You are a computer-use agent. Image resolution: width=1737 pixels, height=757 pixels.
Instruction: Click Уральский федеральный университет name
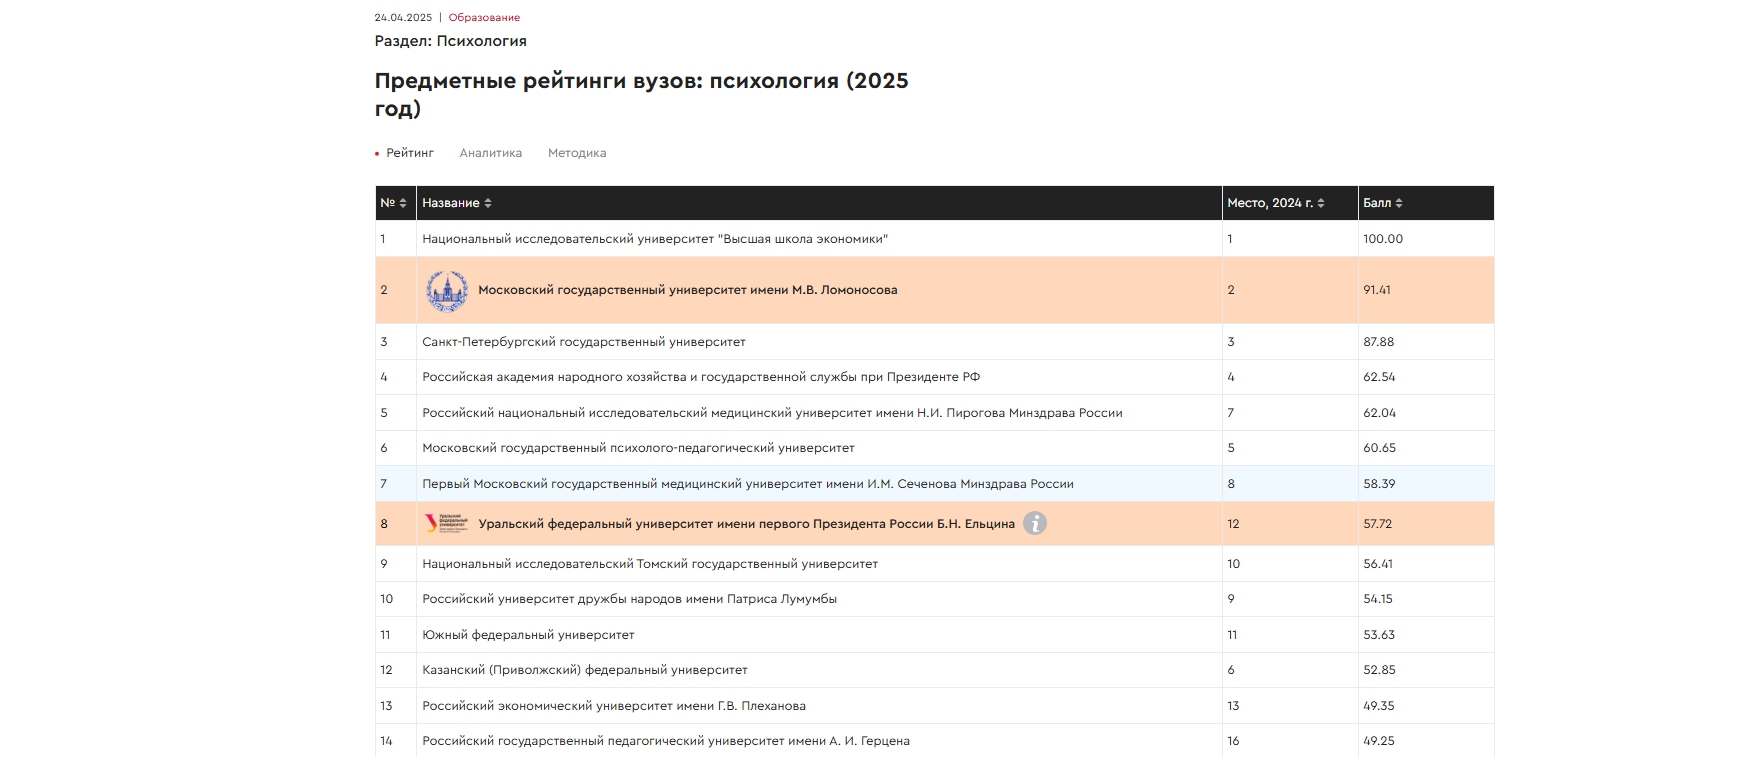point(746,524)
